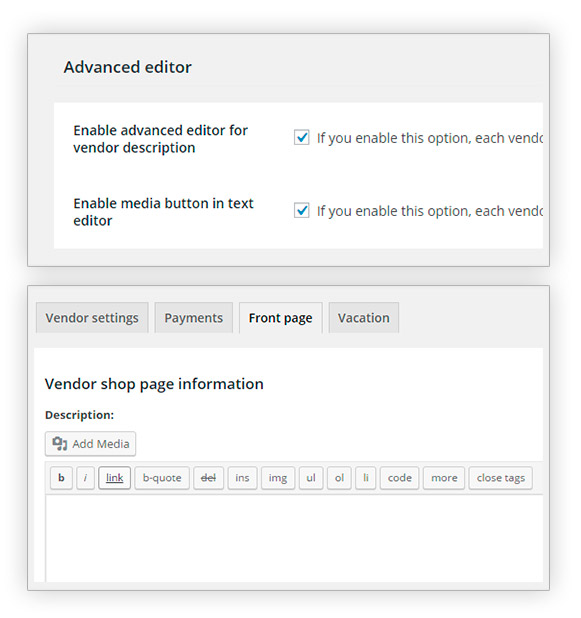This screenshot has height=618, width=581.
Task: Open the Add Media uploader
Action: coord(90,444)
